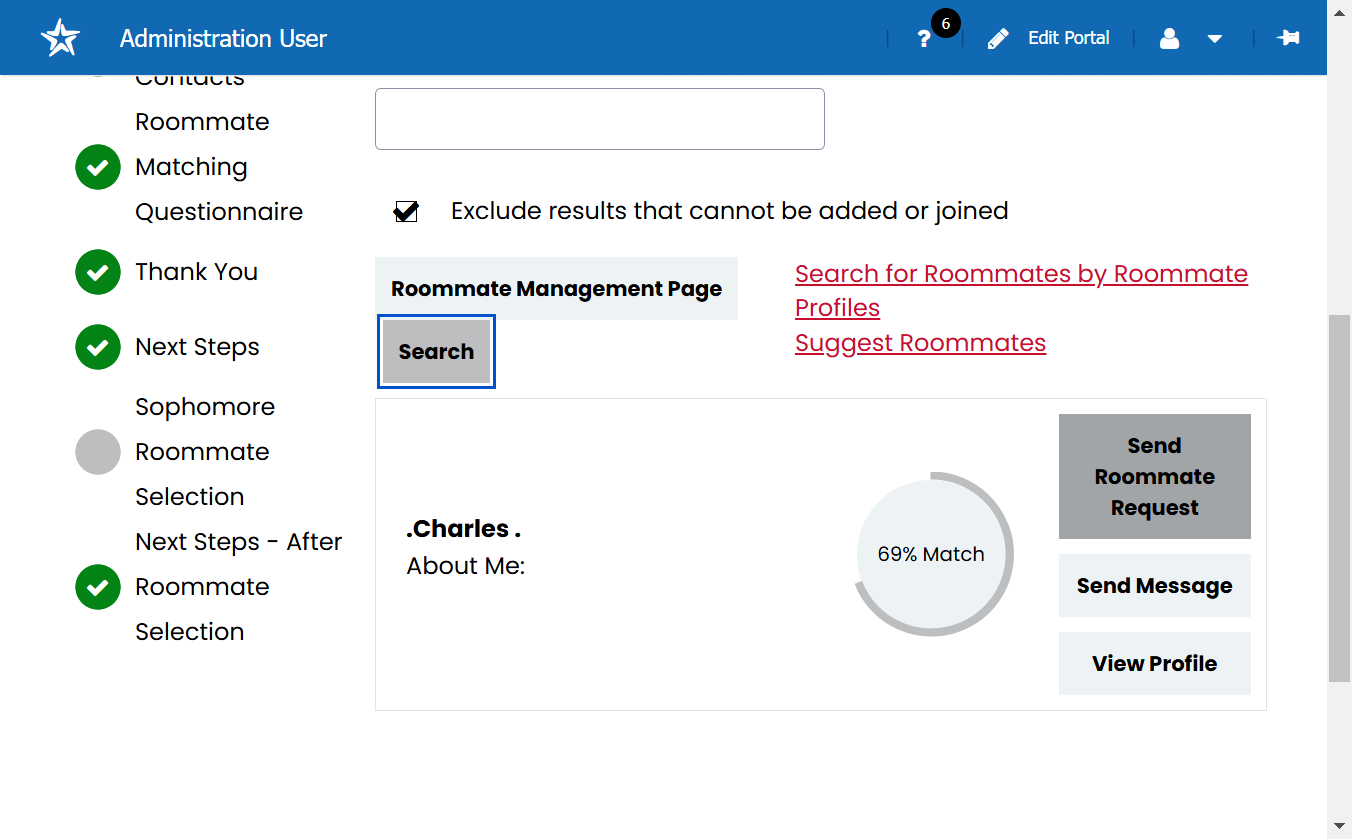
Task: Click the Edit Portal text link
Action: point(1069,38)
